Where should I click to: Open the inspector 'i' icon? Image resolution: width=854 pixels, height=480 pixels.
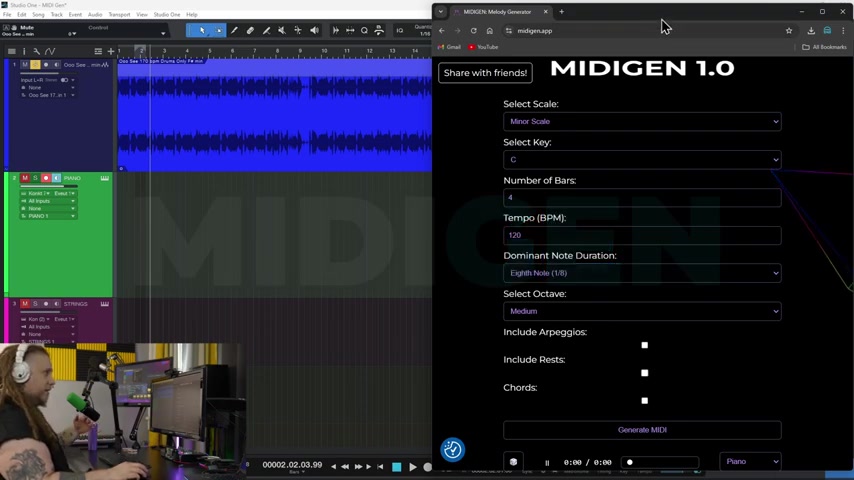click(24, 51)
